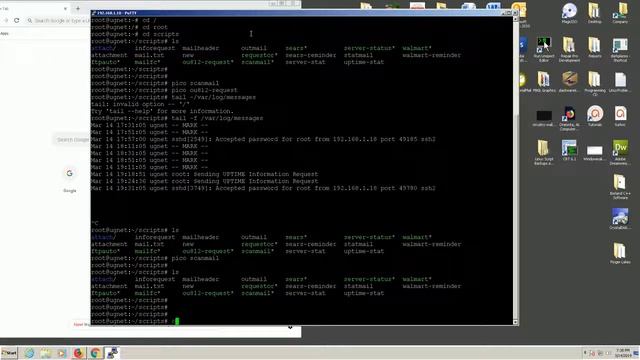The image size is (640, 360).
Task: Open the Start menu
Action: coord(9,353)
